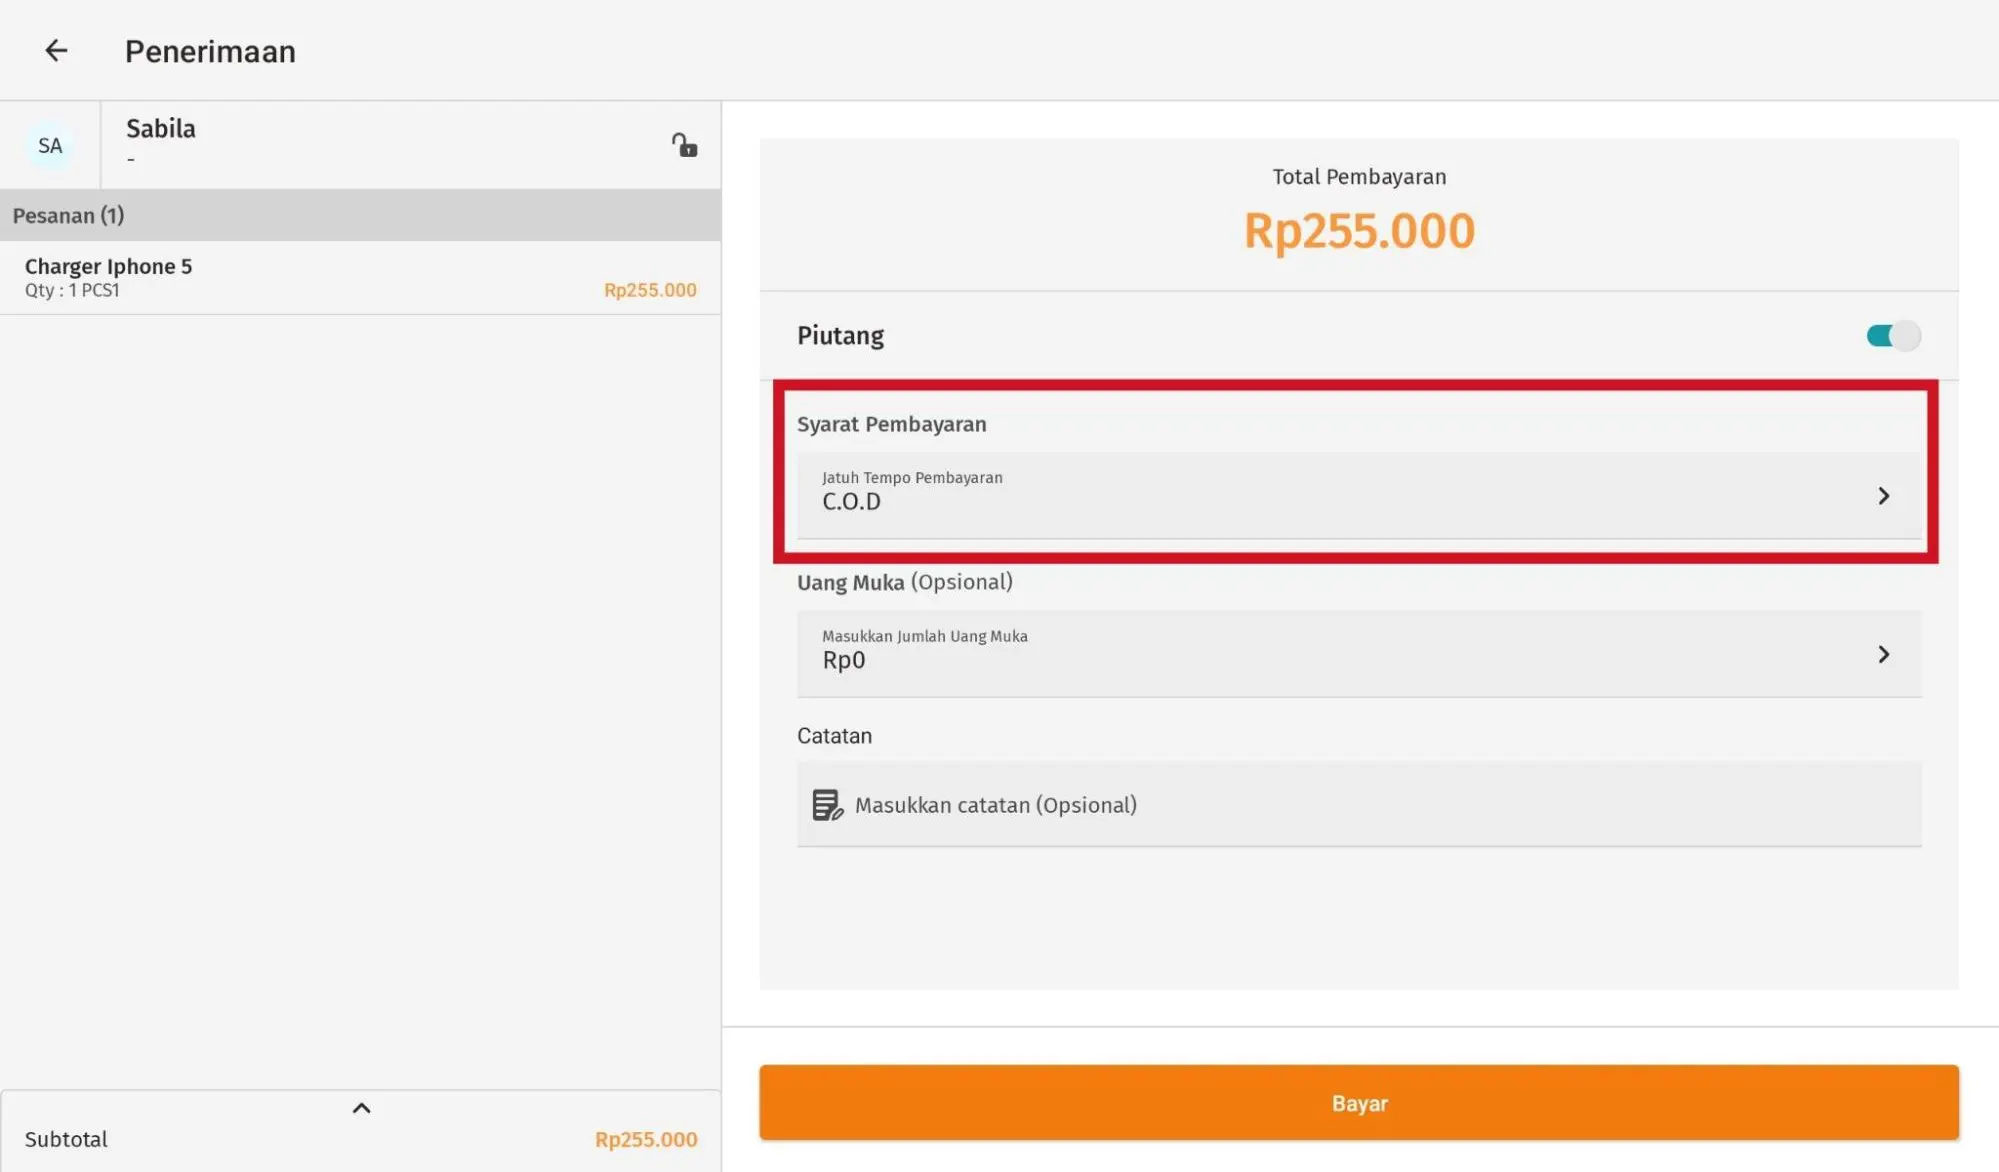Click the Piutang label
The height and width of the screenshot is (1172, 1999).
click(x=840, y=336)
